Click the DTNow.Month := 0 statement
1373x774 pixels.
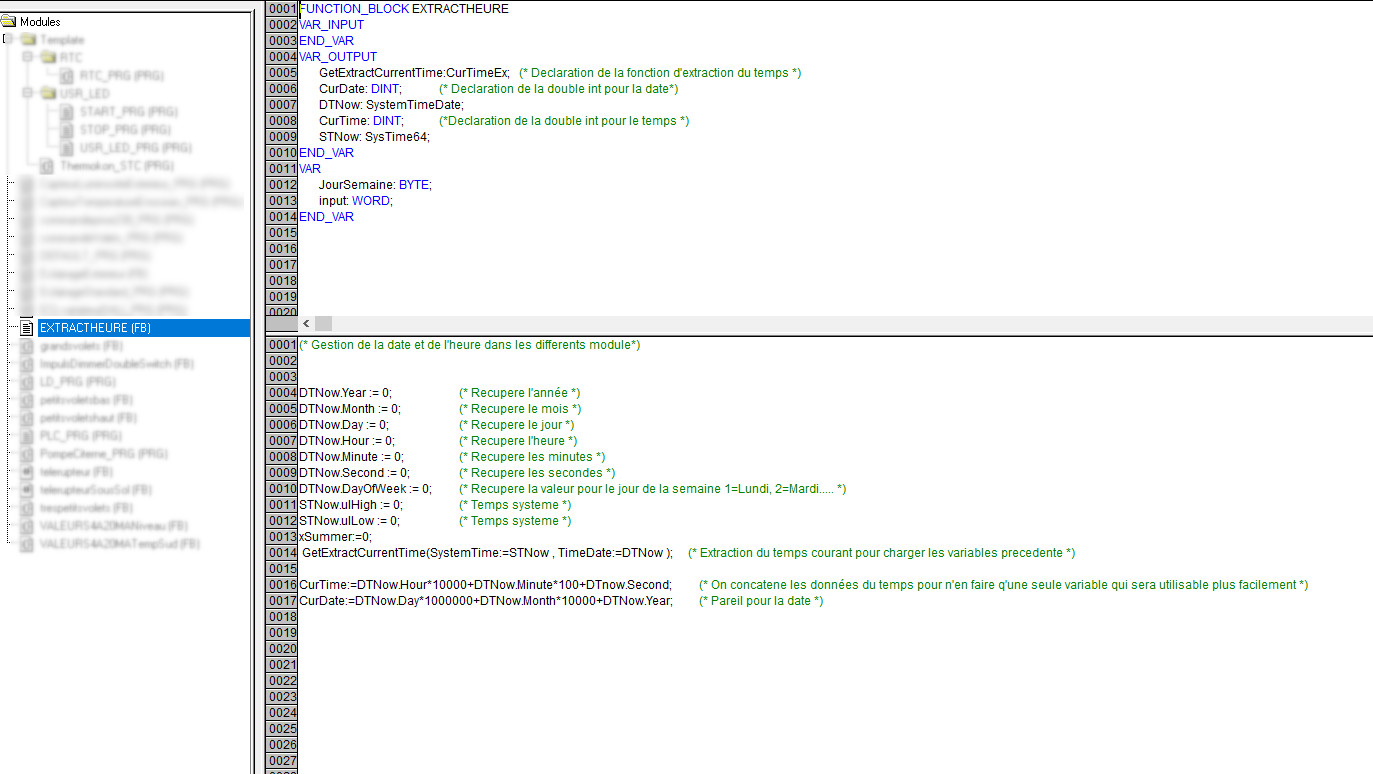pos(349,409)
